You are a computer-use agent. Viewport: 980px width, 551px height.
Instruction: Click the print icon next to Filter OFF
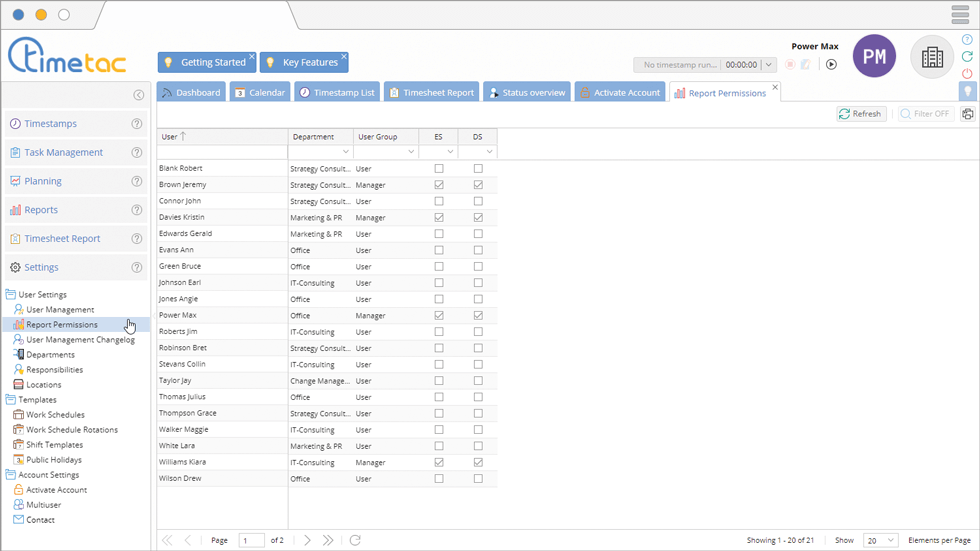coord(968,114)
